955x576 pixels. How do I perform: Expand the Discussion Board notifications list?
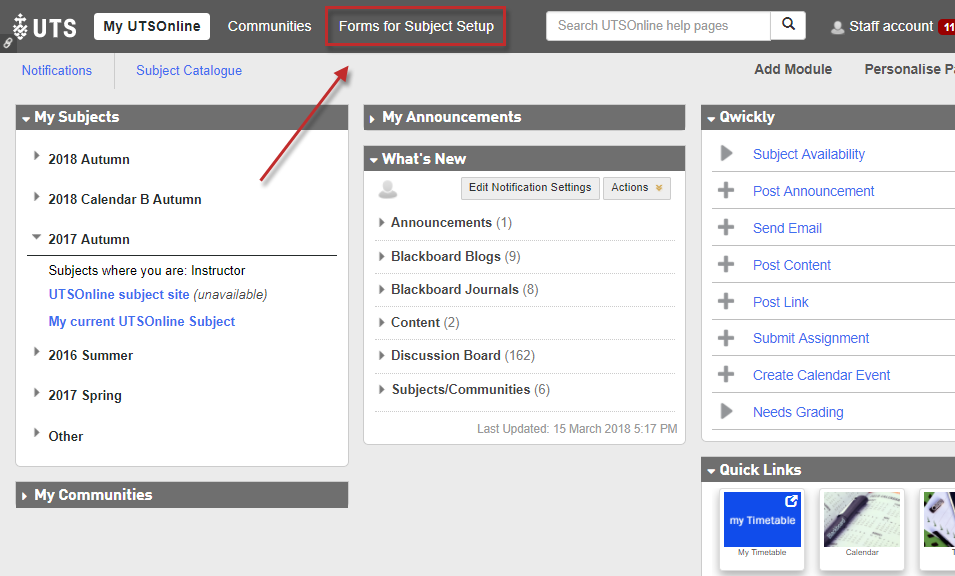tap(382, 356)
